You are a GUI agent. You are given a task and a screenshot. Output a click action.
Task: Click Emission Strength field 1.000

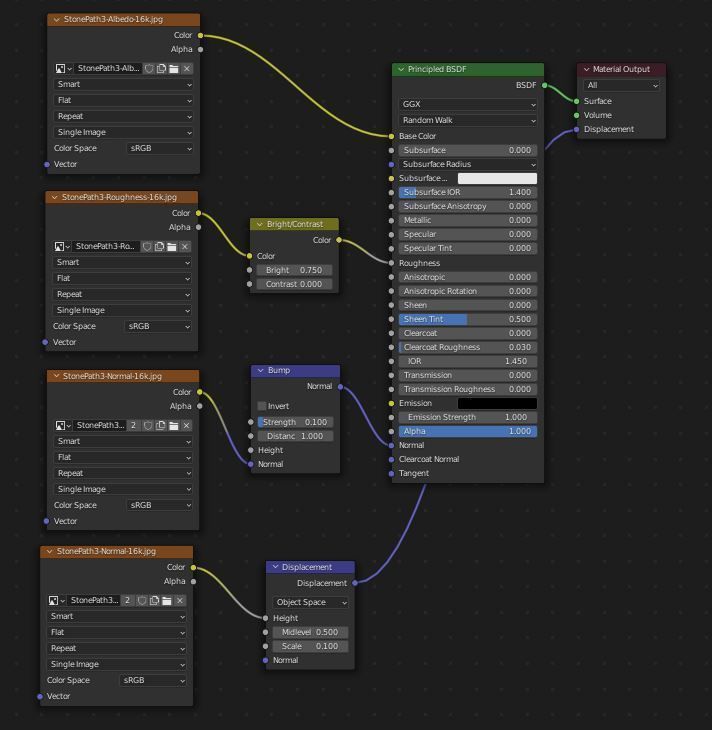tap(468, 417)
